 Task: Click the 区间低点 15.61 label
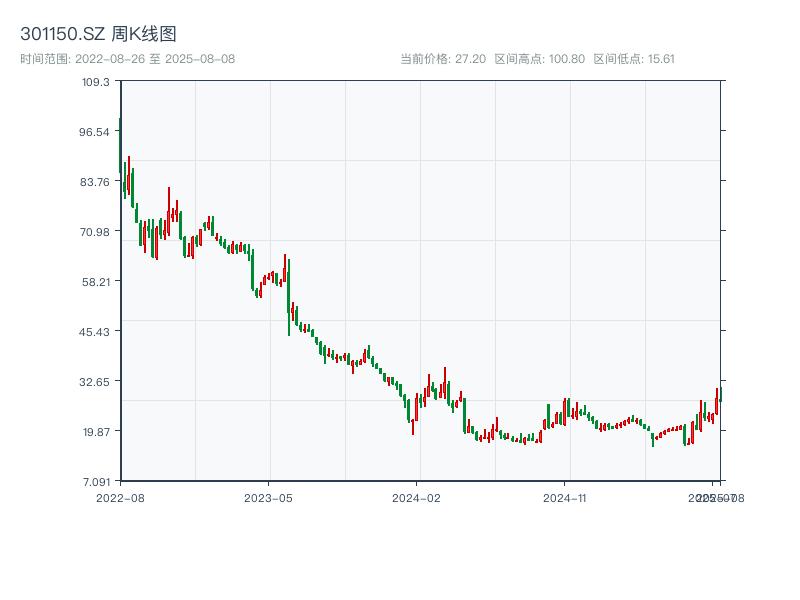click(x=634, y=59)
